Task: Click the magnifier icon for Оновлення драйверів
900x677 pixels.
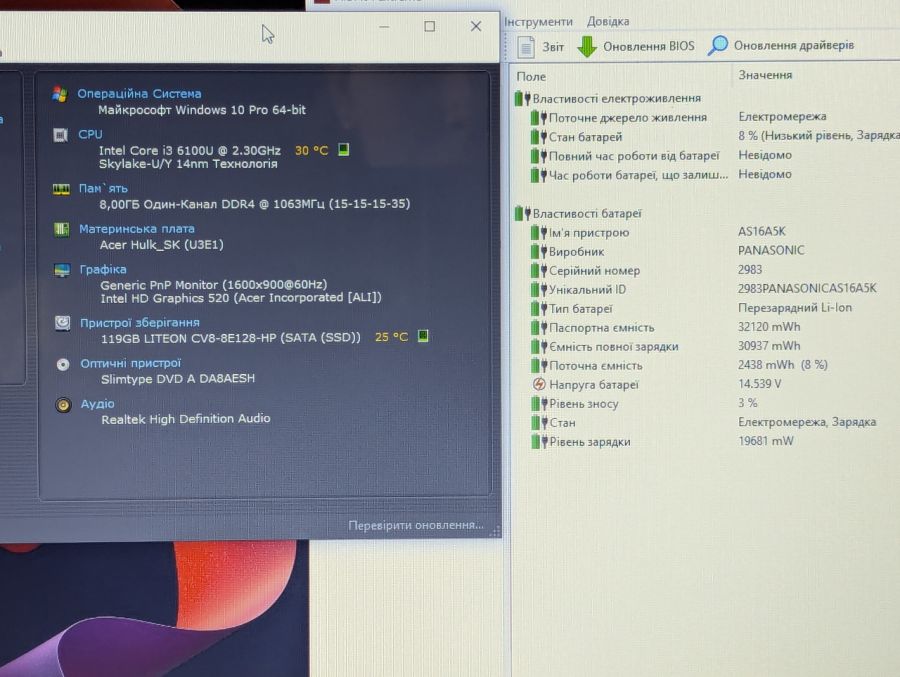Action: click(x=717, y=45)
